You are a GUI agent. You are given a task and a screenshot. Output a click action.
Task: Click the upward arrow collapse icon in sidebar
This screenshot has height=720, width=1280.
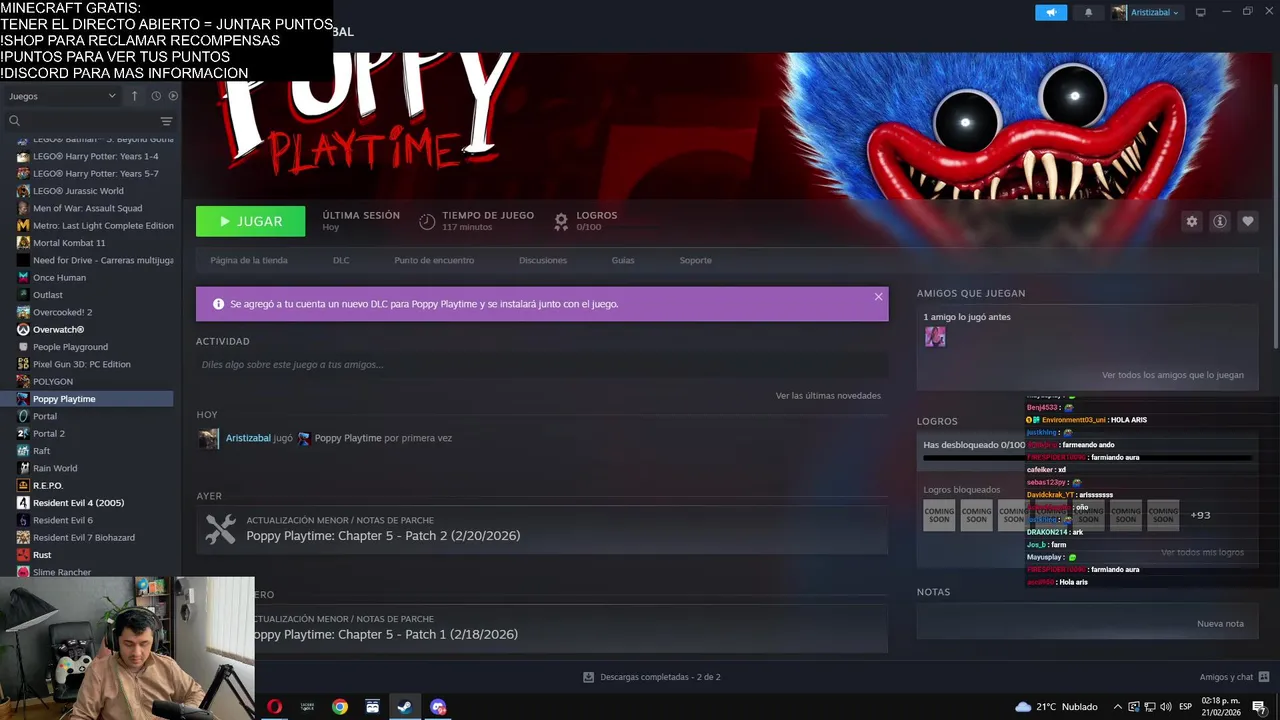pos(134,96)
